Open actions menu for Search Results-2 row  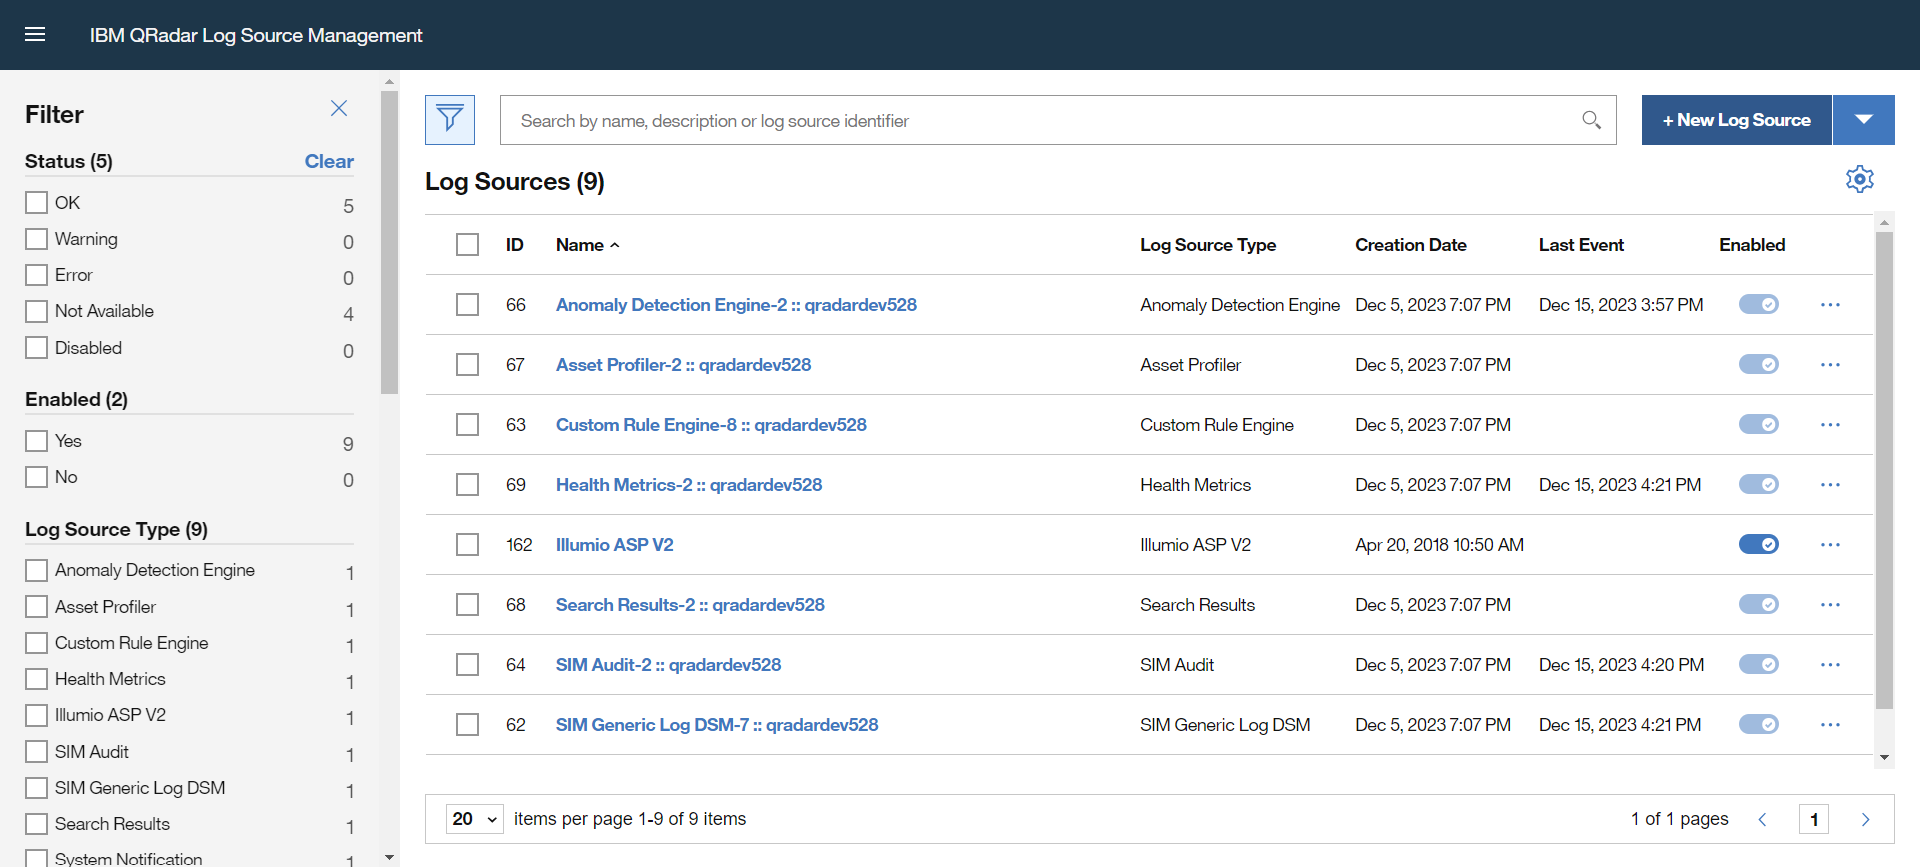tap(1830, 605)
